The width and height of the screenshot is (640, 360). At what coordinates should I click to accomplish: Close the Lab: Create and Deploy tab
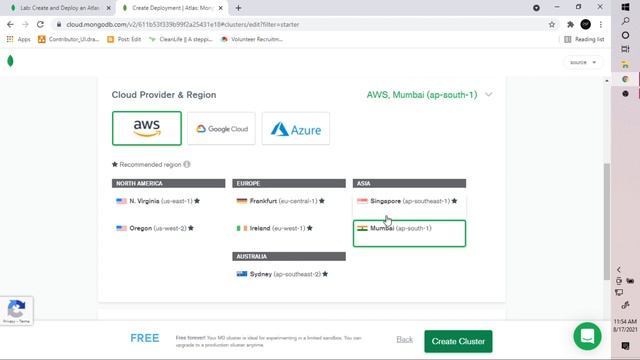coord(109,8)
